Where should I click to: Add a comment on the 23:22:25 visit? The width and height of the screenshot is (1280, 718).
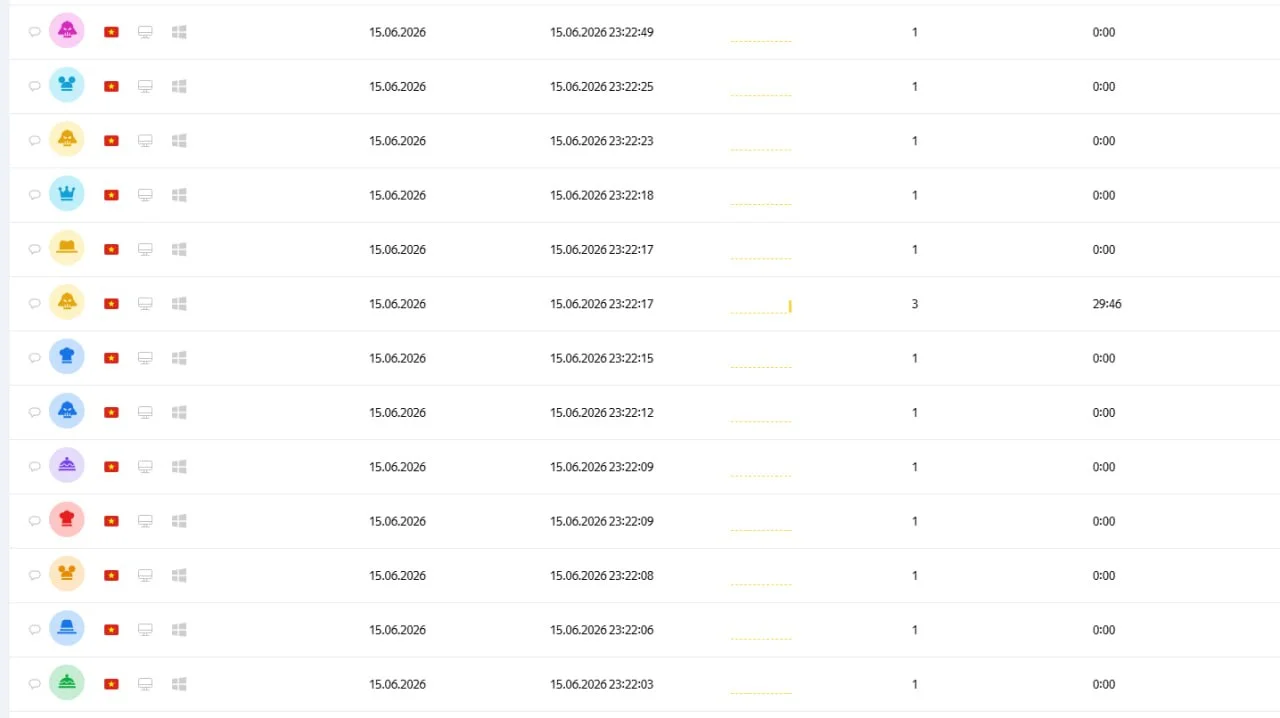point(34,86)
